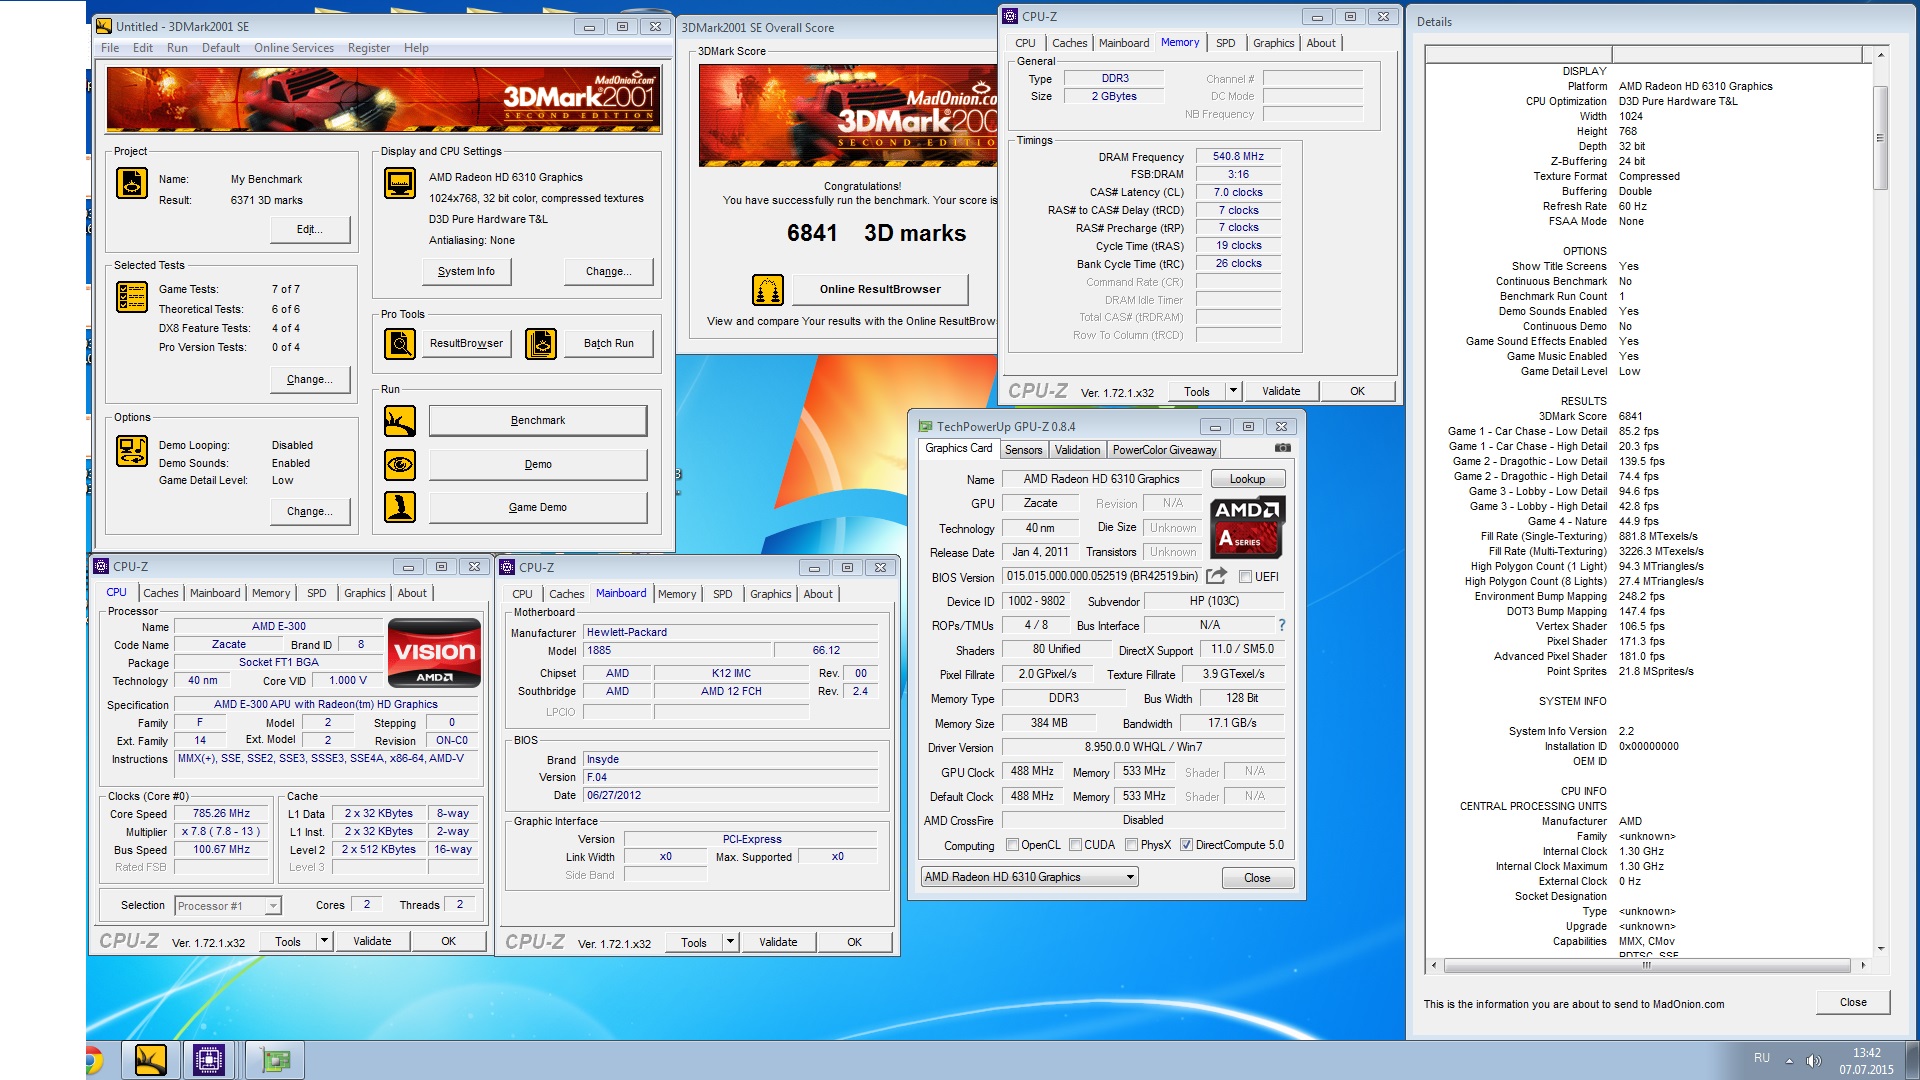Image resolution: width=1920 pixels, height=1080 pixels.
Task: Click the Lookup button in GPU-Z
Action: point(1247,479)
